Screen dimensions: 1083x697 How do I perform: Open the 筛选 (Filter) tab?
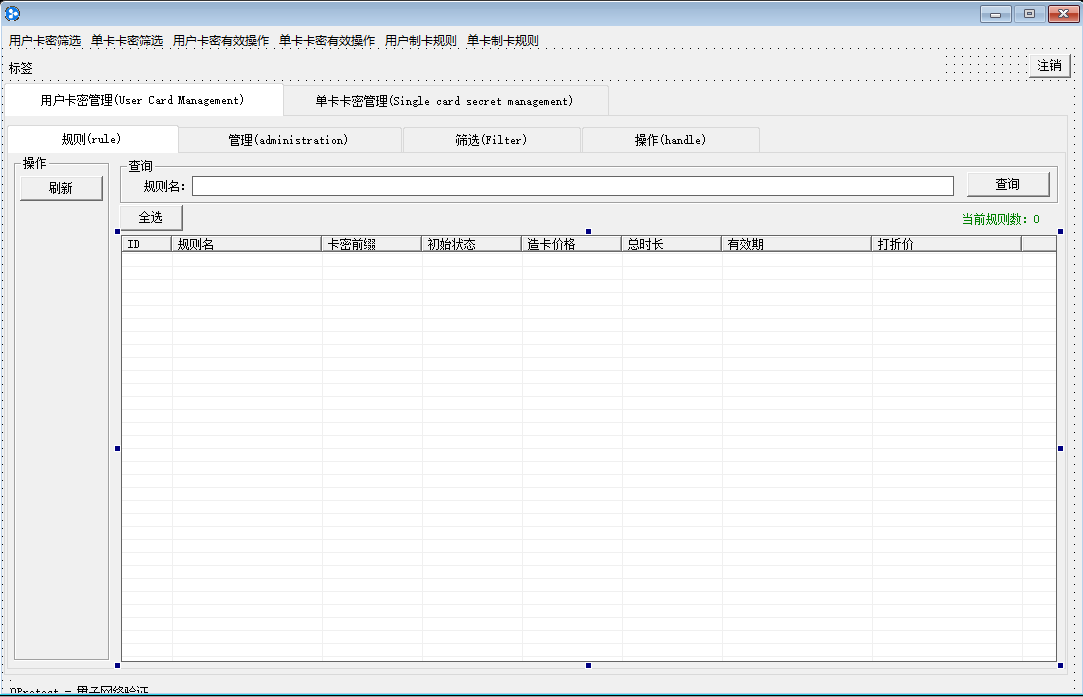(491, 140)
